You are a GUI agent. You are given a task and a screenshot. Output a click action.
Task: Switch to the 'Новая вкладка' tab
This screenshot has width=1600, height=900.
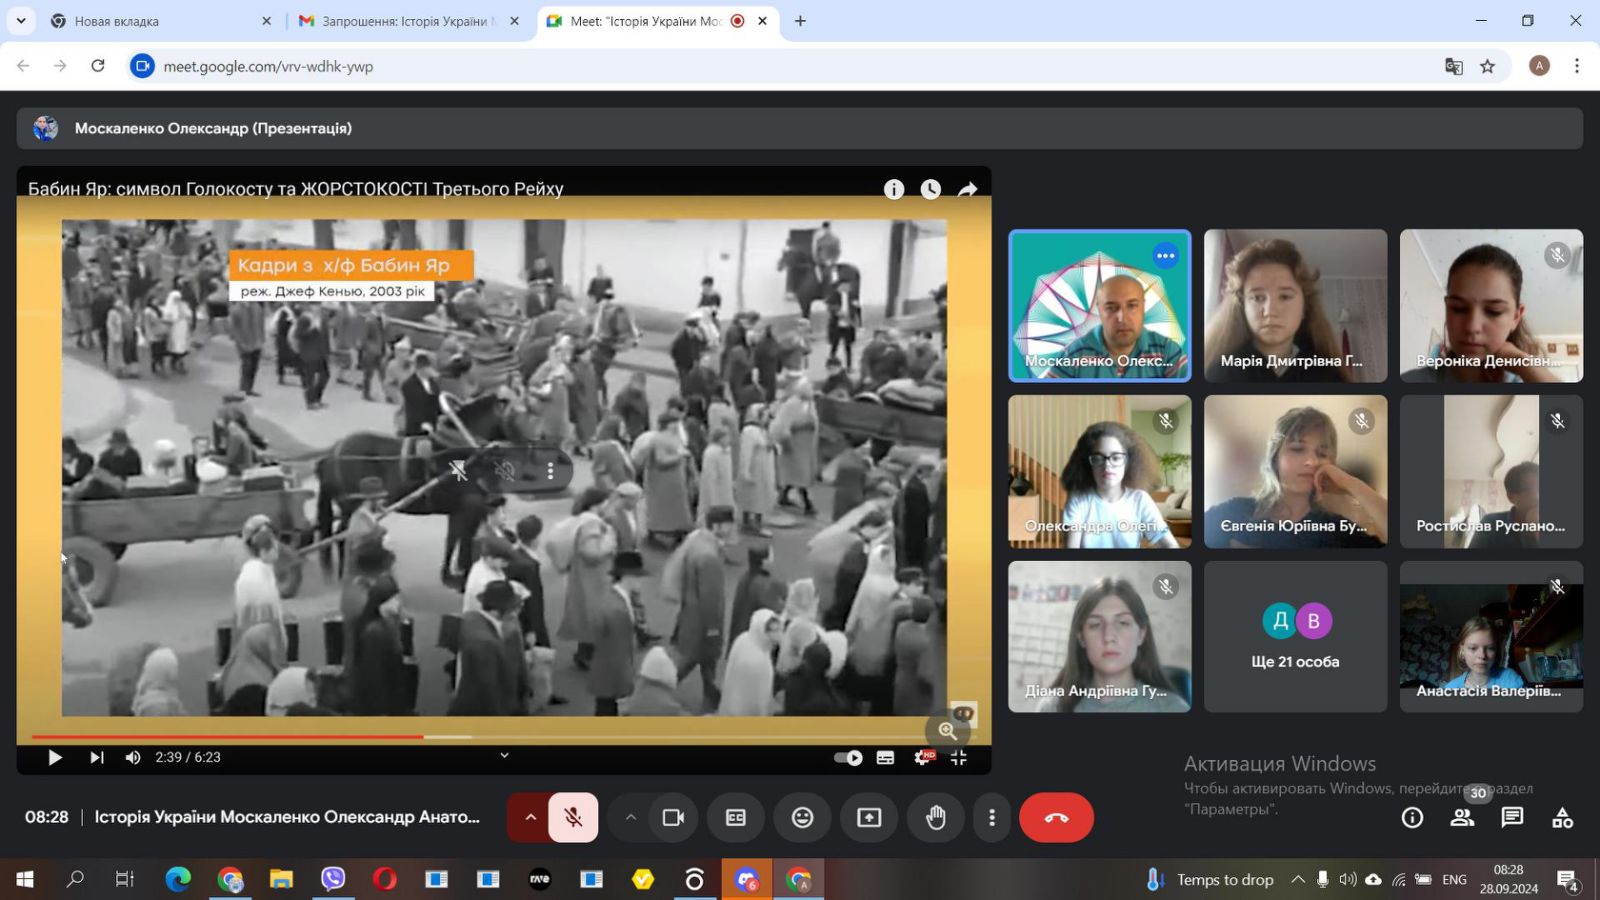click(x=155, y=21)
